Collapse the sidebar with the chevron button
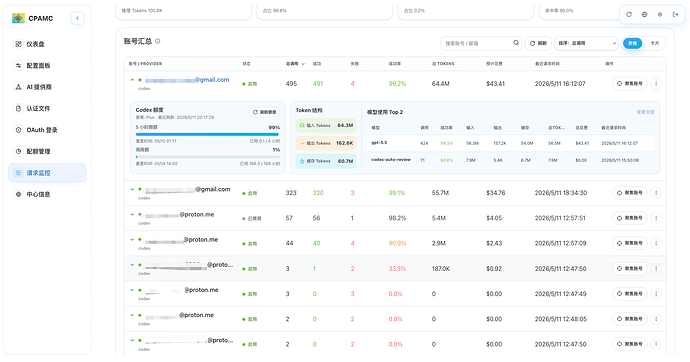This screenshot has height=362, width=690. point(77,18)
